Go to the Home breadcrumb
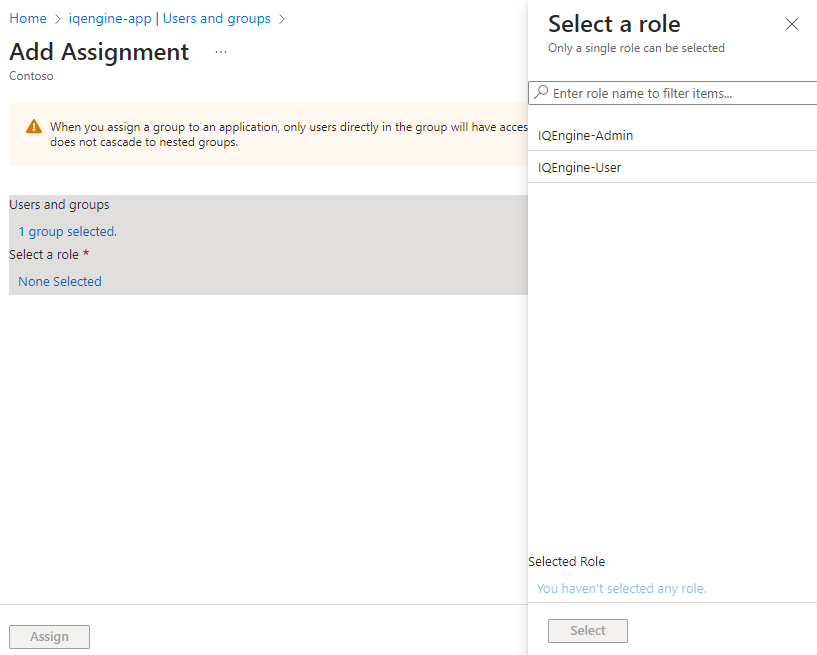817x655 pixels. coord(28,19)
